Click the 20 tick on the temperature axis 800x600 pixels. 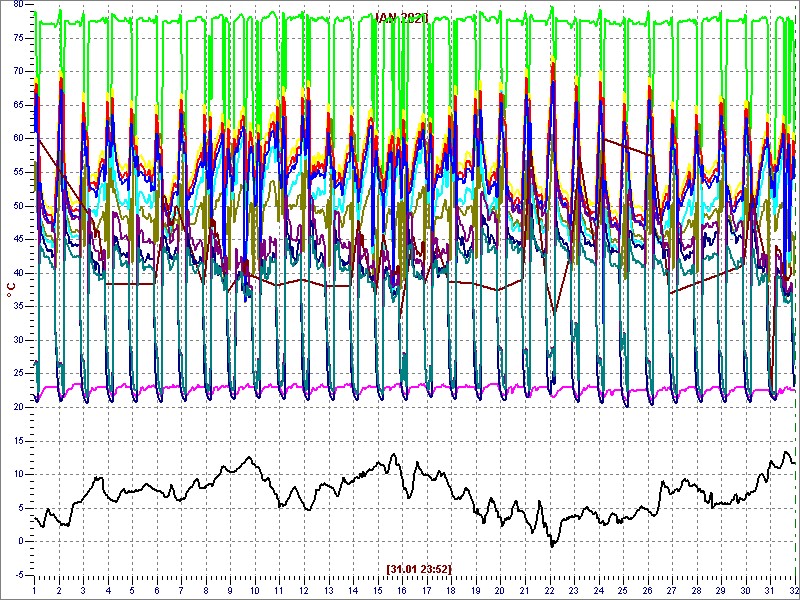click(x=17, y=407)
